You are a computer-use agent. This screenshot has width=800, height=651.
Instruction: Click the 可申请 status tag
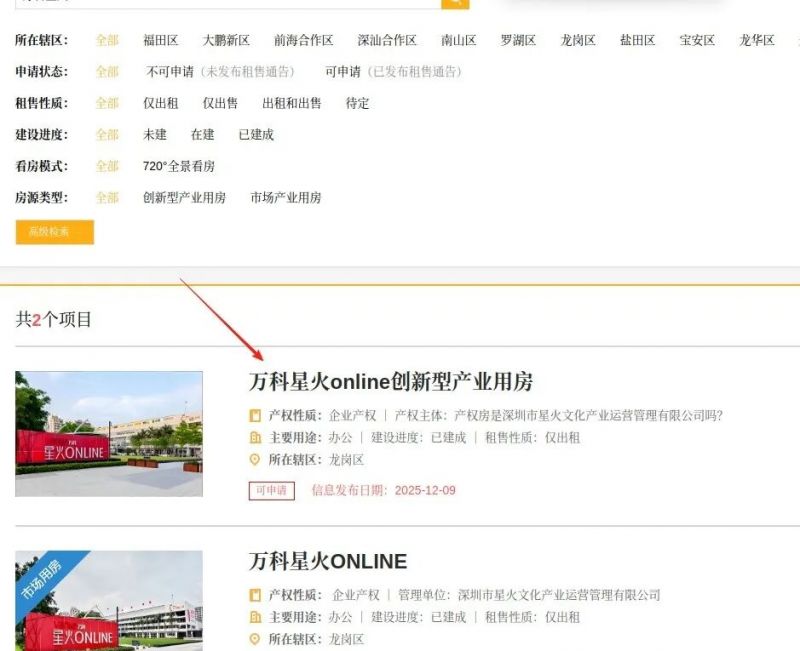[x=271, y=490]
